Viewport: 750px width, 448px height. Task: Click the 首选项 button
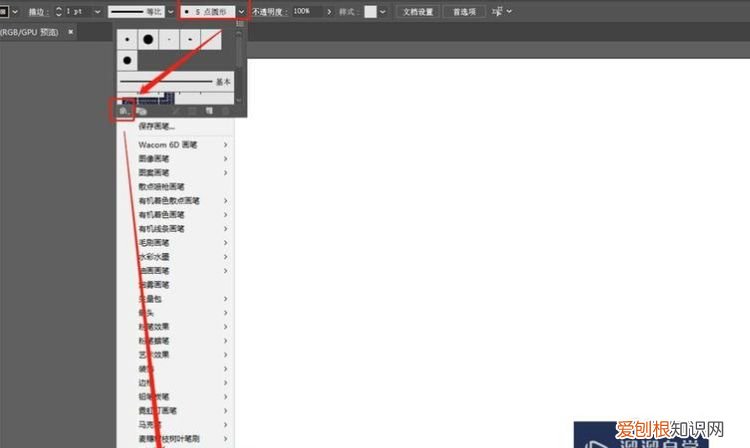[x=464, y=11]
